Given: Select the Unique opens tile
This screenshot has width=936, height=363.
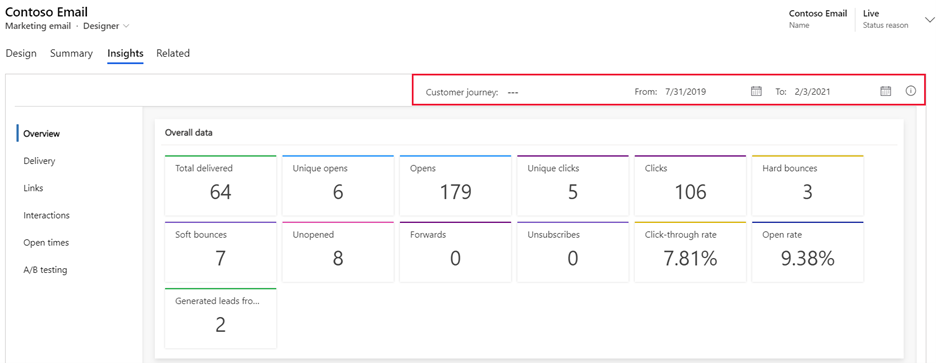Looking at the screenshot, I should pyautogui.click(x=338, y=185).
